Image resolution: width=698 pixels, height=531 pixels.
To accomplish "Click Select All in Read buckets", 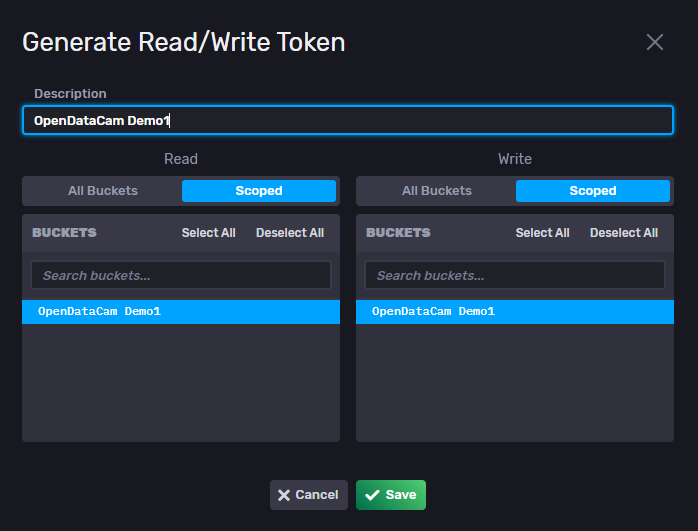I will coord(208,233).
